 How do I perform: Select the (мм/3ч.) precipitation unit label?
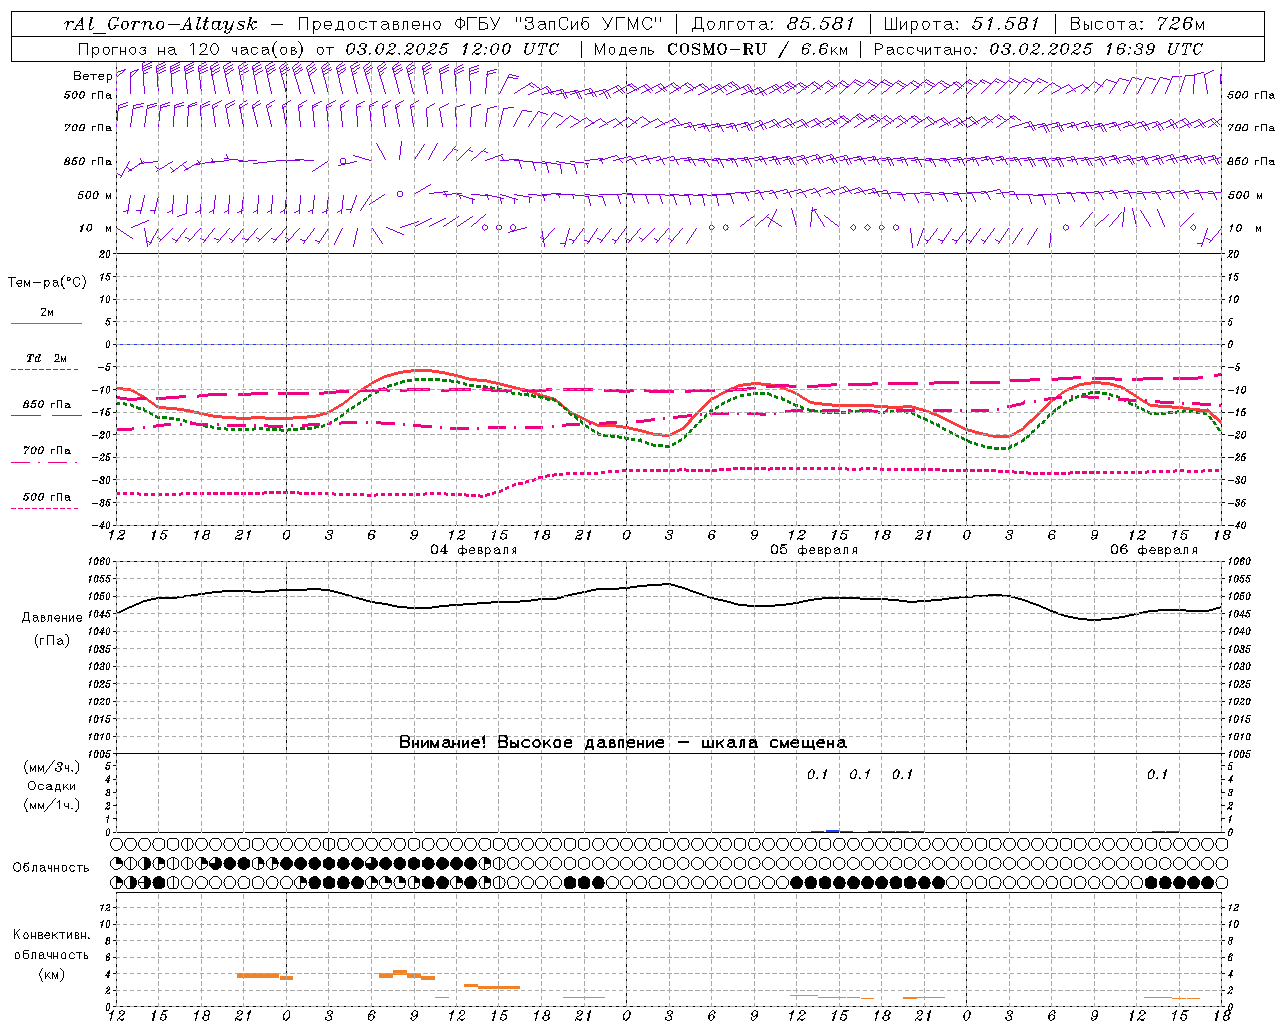point(52,768)
